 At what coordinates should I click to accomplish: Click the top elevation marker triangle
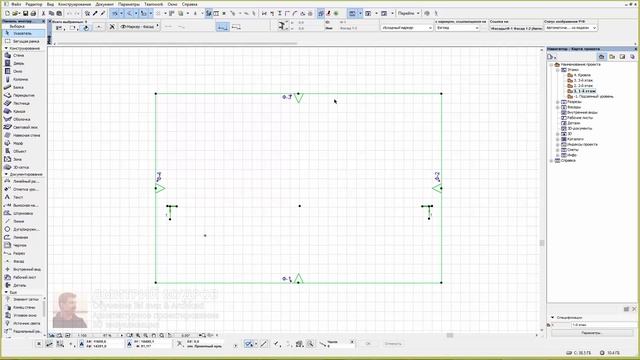click(298, 98)
